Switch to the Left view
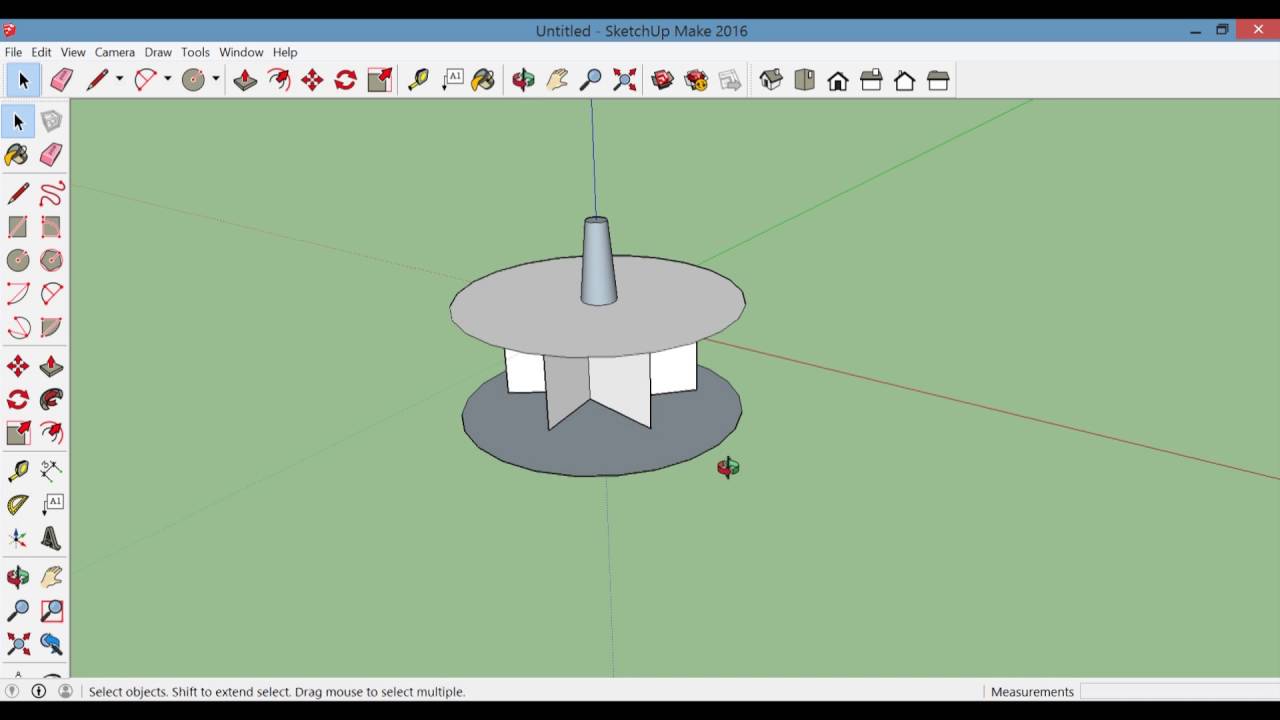This screenshot has width=1280, height=720. pos(938,80)
